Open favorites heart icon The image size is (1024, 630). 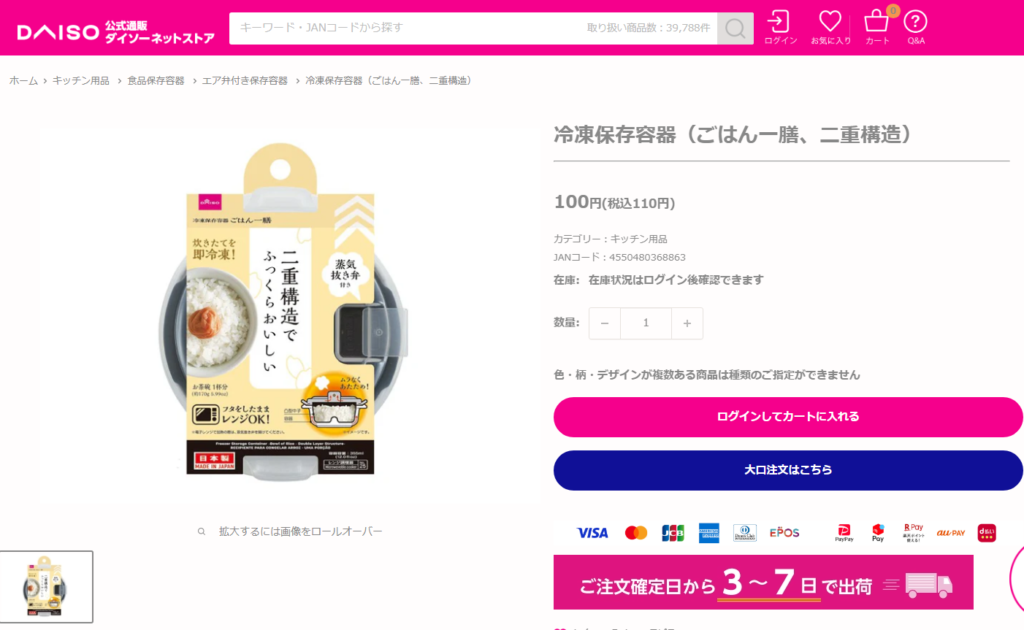click(830, 27)
